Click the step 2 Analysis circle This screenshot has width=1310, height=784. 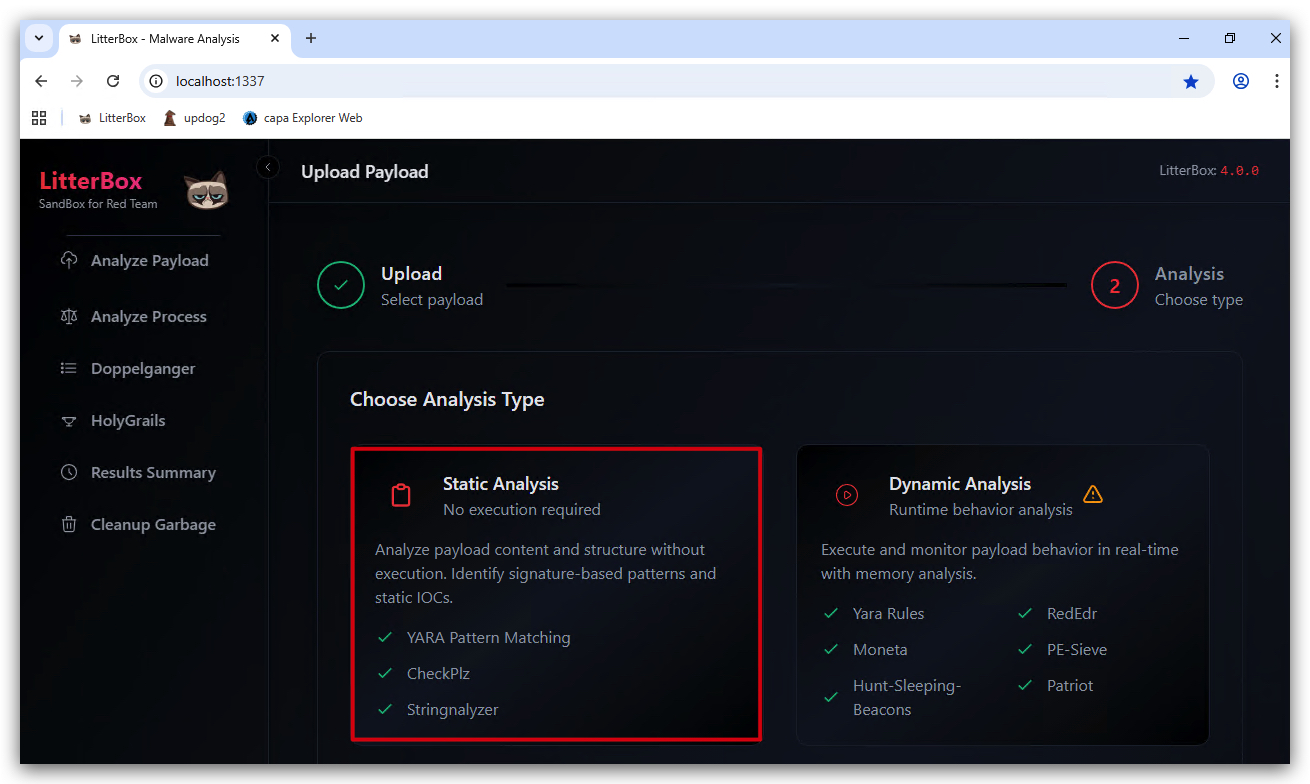click(x=1115, y=286)
